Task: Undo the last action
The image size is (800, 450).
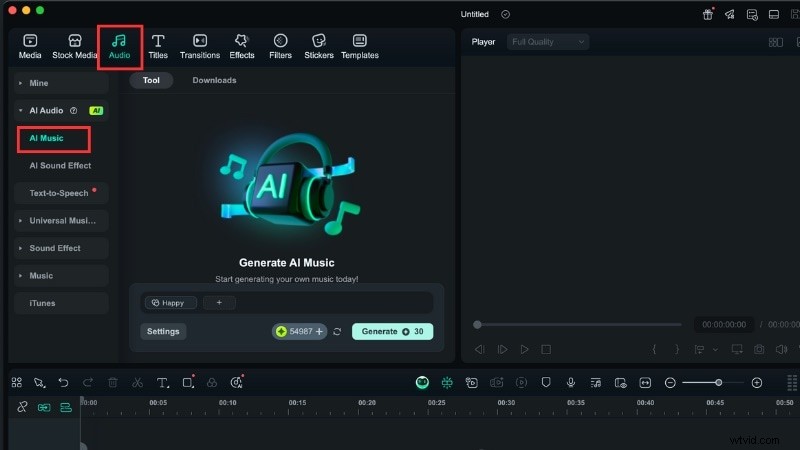Action: coord(63,382)
